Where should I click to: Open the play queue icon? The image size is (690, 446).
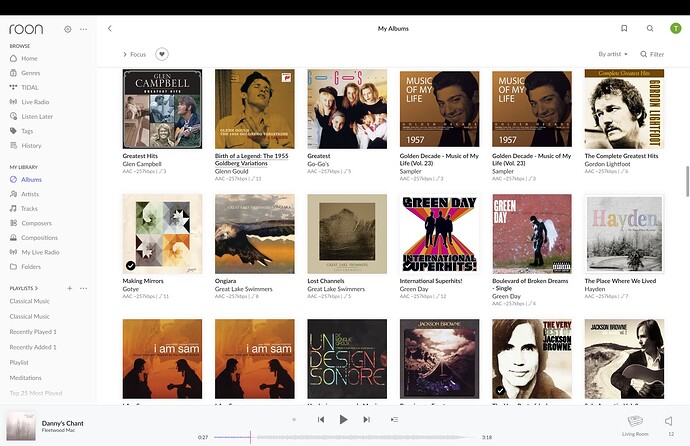click(394, 420)
